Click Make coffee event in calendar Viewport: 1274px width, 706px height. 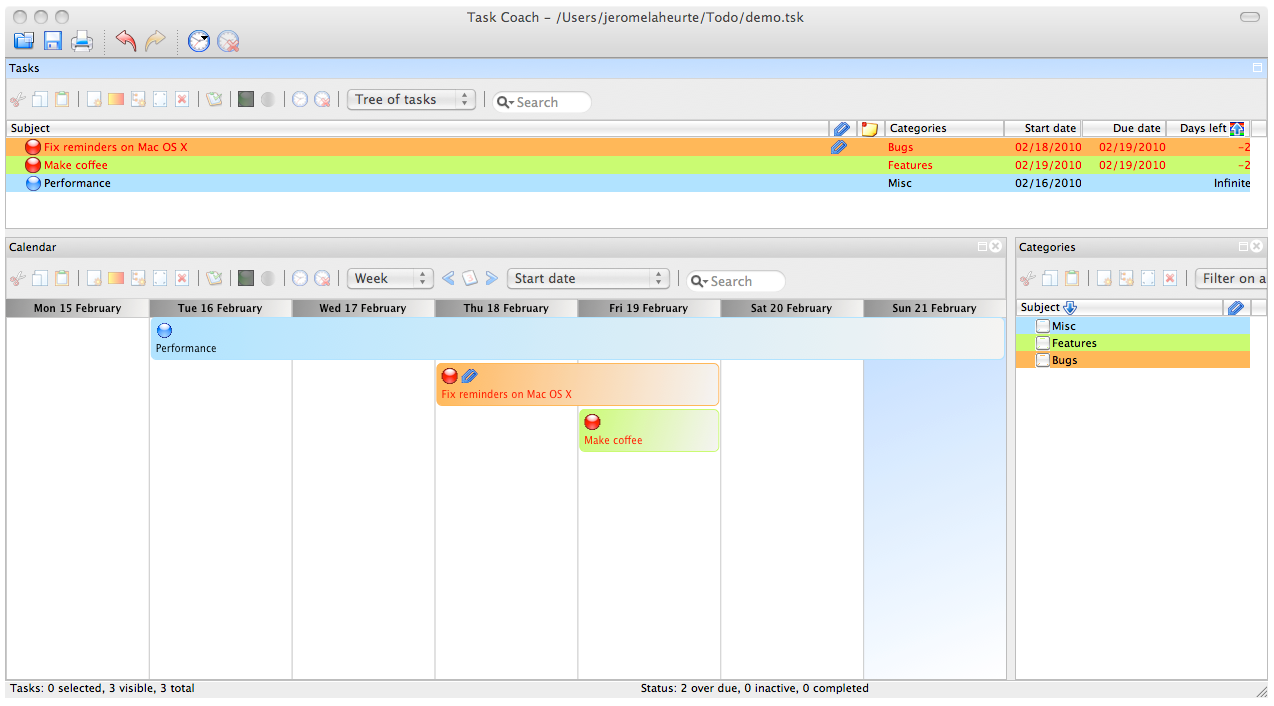pyautogui.click(x=649, y=430)
